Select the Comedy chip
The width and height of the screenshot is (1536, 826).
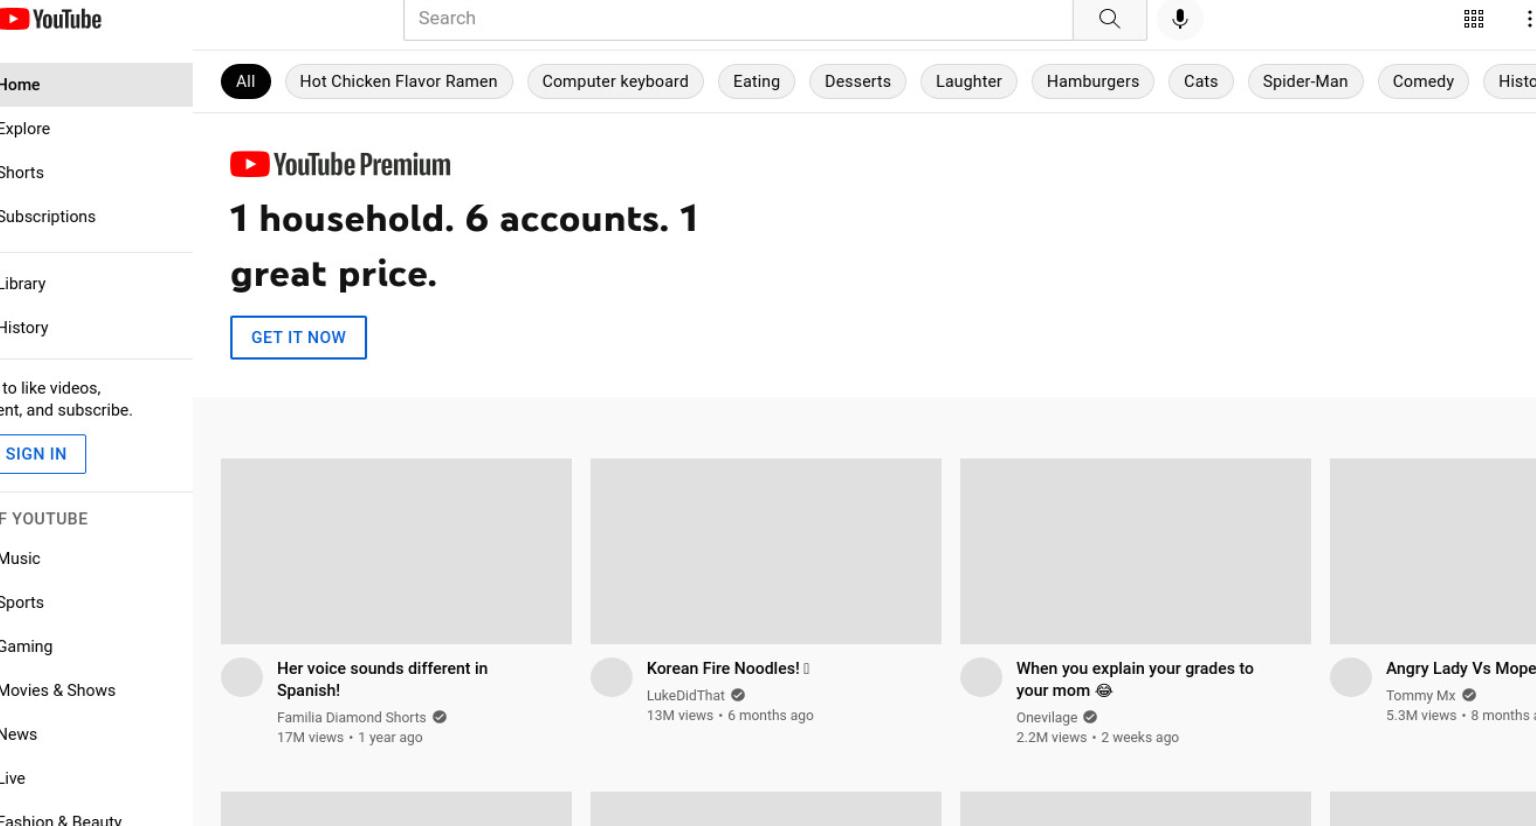(x=1423, y=81)
